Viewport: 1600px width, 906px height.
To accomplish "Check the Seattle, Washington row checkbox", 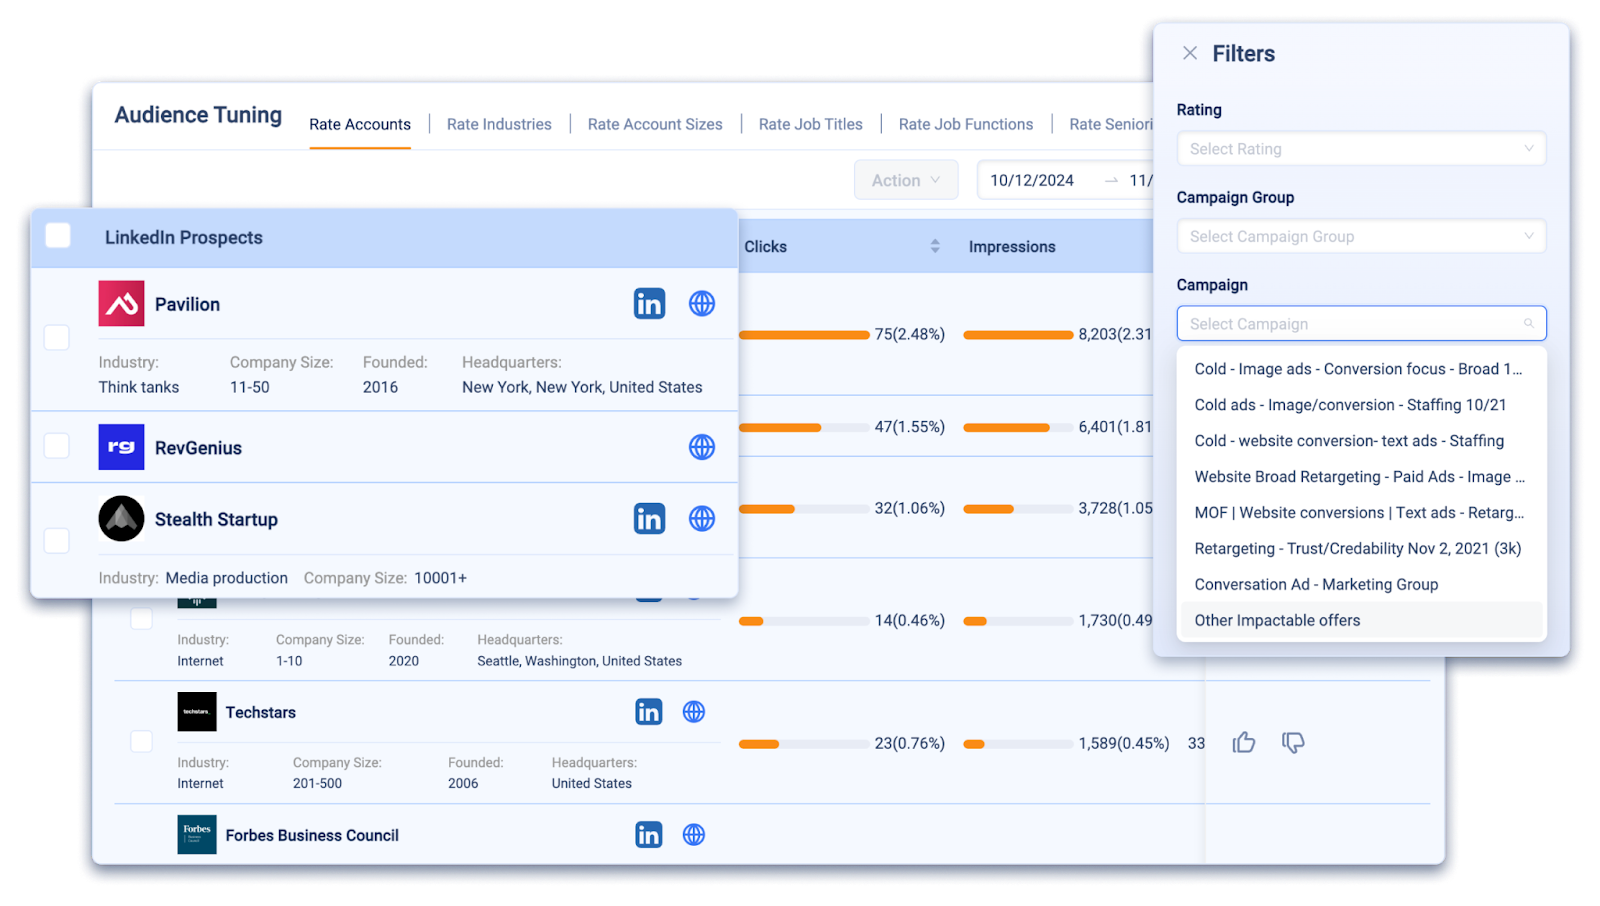I will (142, 619).
